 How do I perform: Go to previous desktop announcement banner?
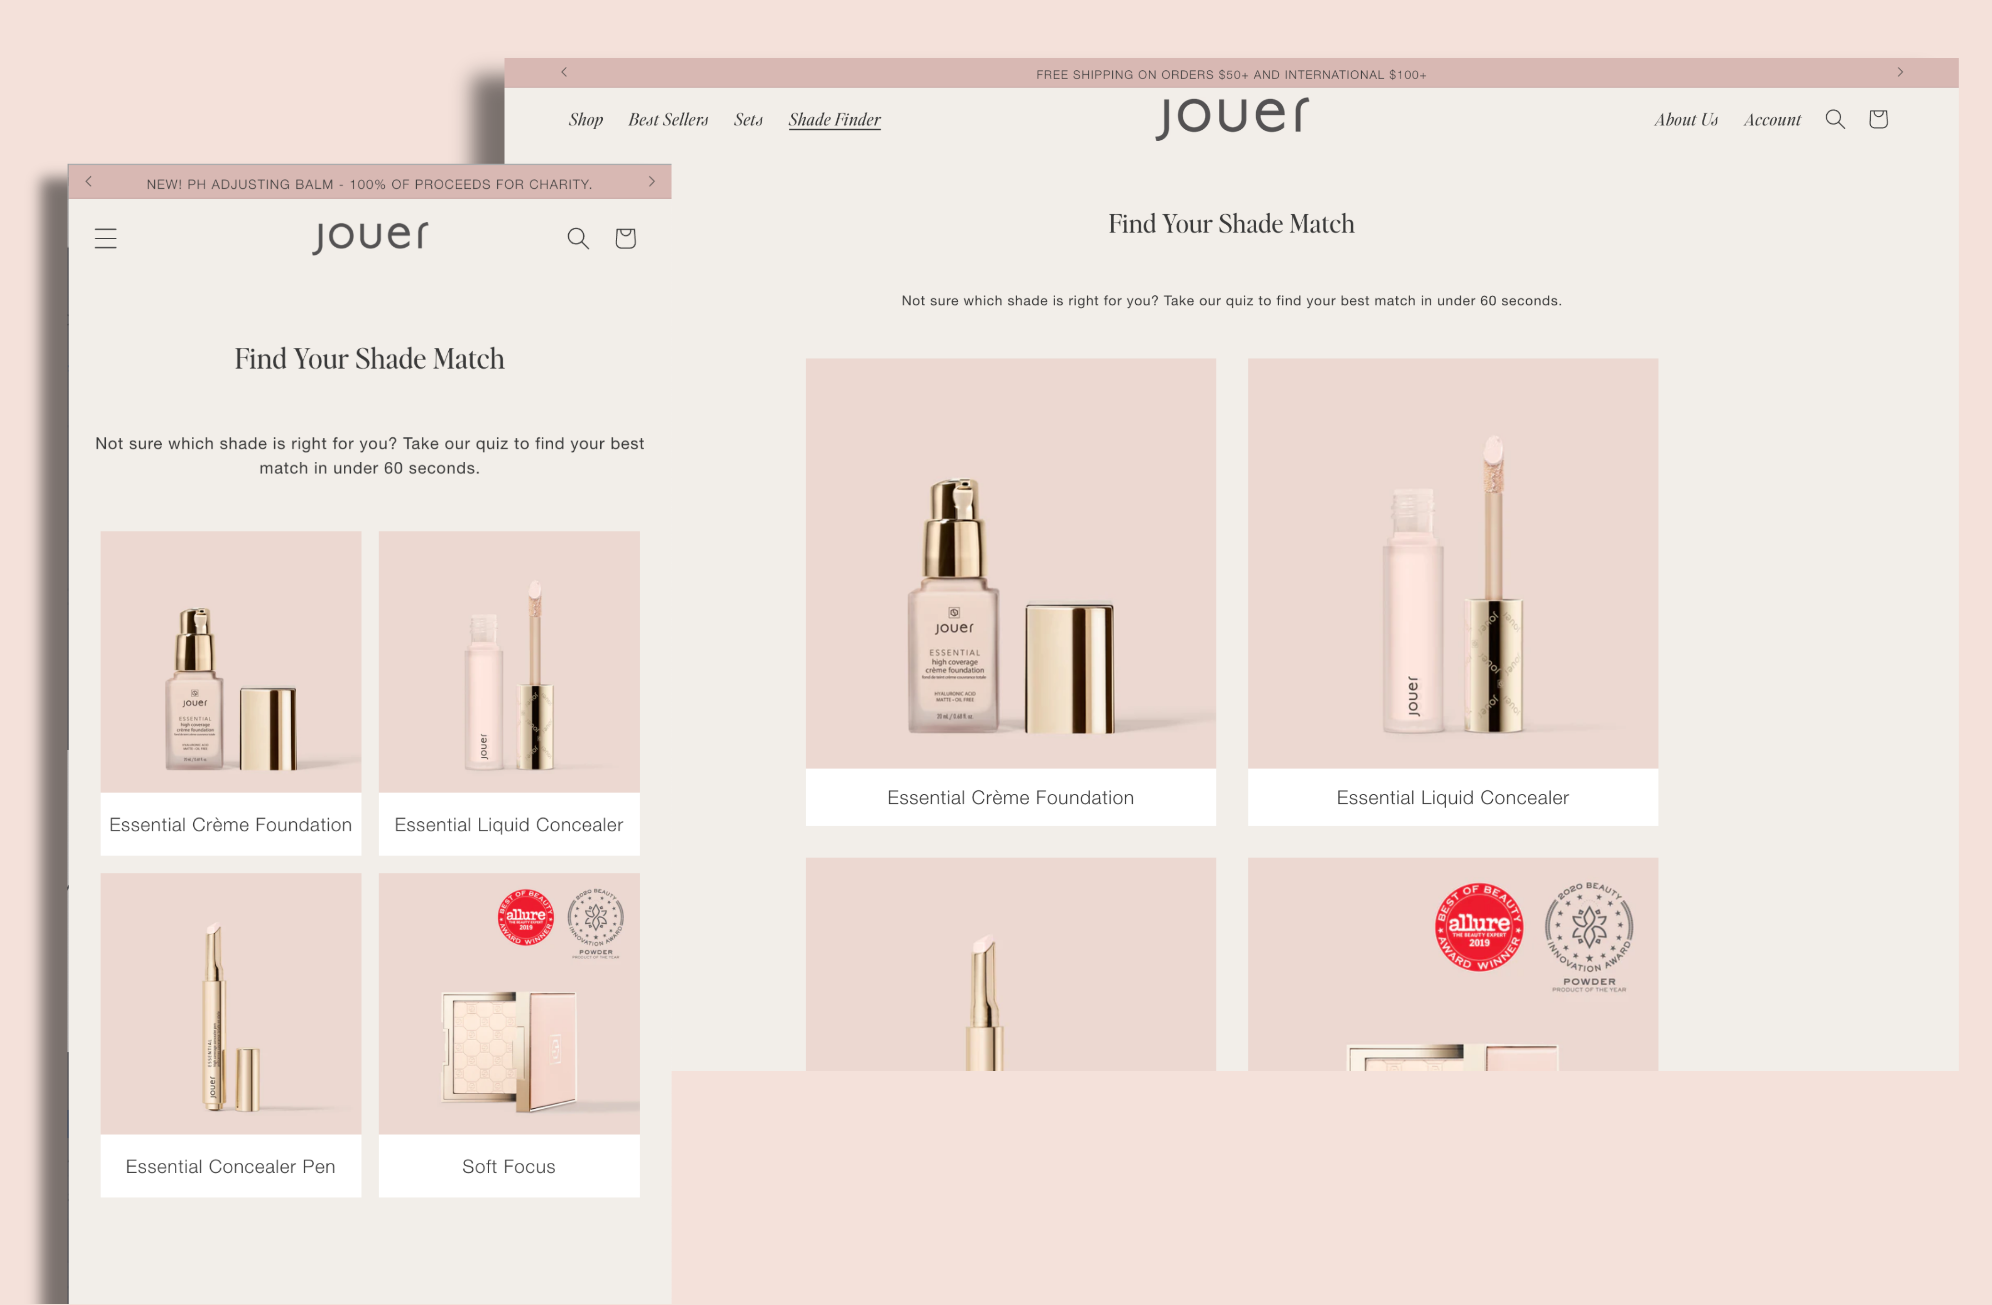(x=564, y=72)
